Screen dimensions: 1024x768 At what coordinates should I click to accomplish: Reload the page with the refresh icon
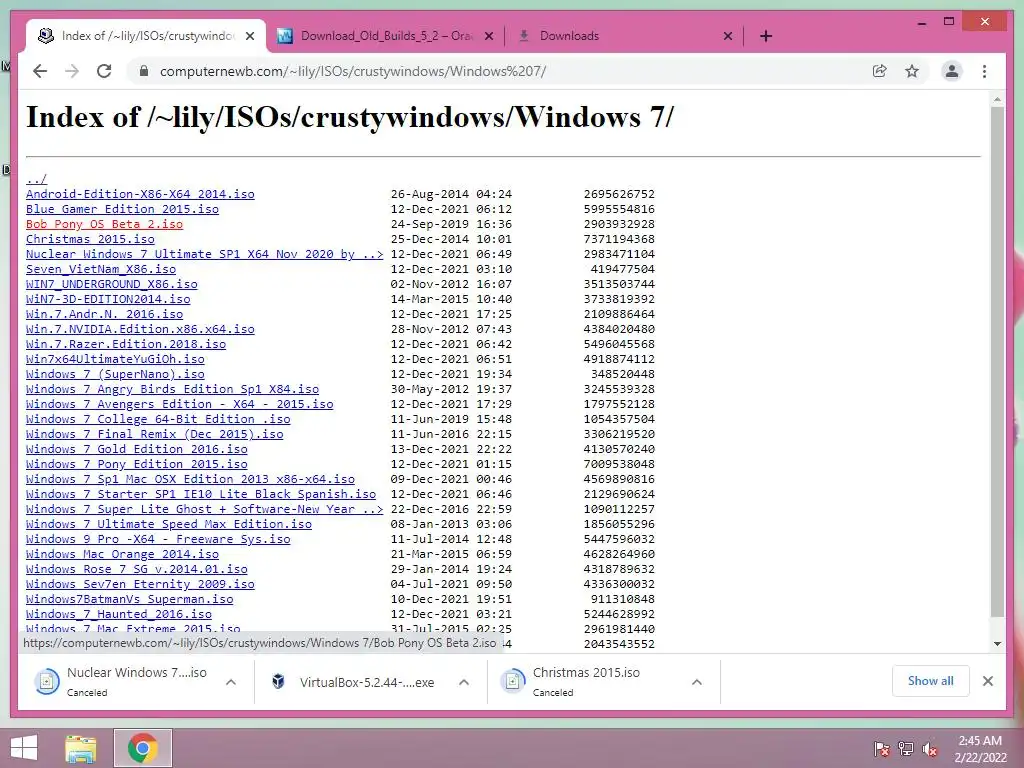(104, 71)
